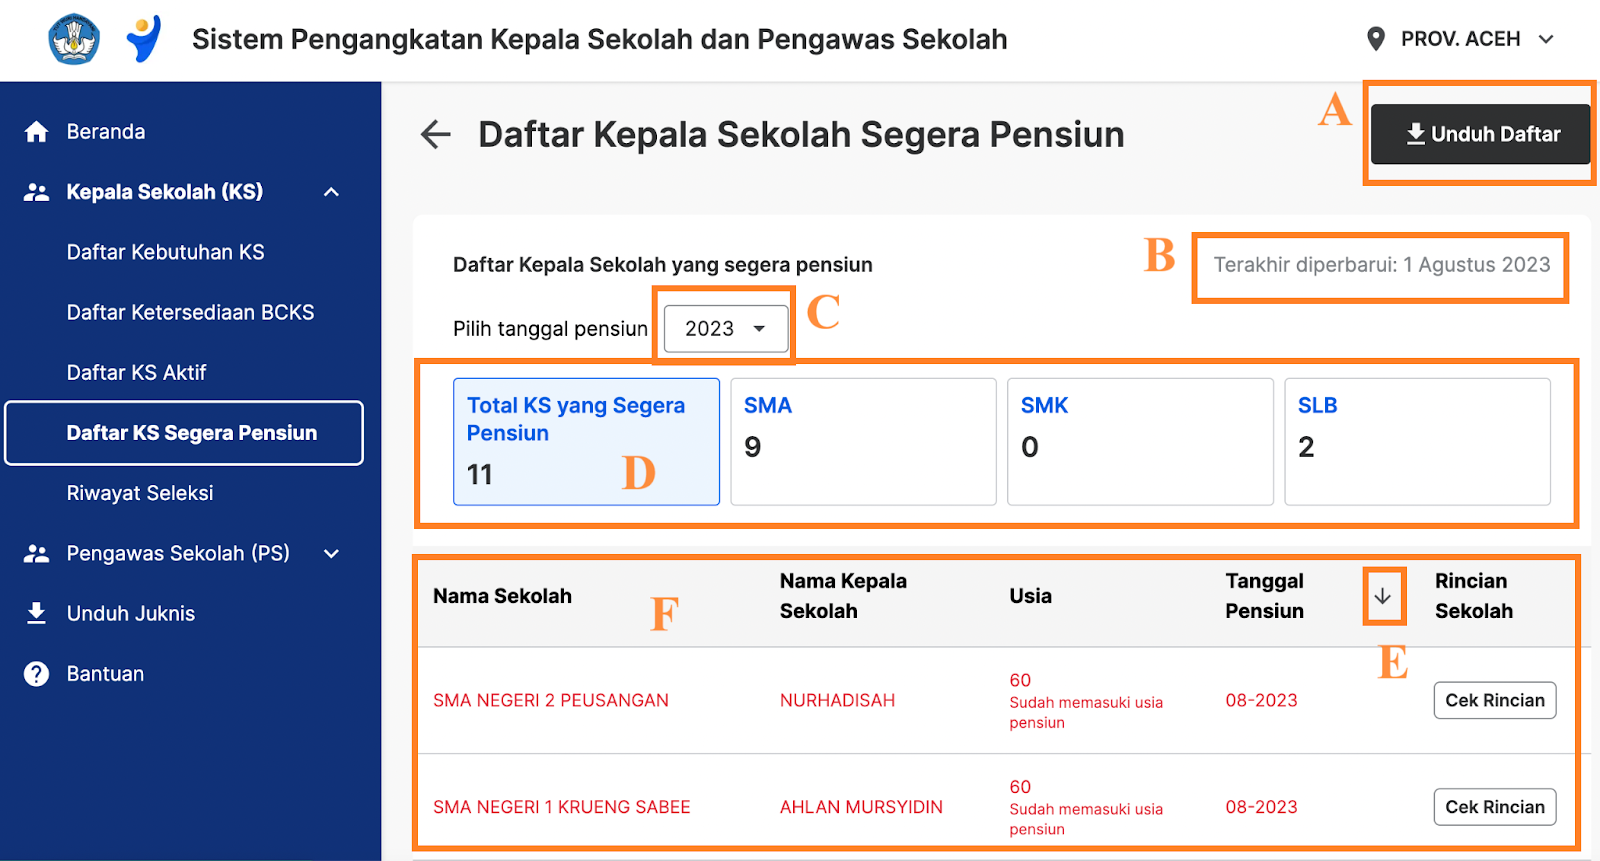Select Daftar KS Segera Pensiun menu item
This screenshot has width=1600, height=861.
point(184,433)
